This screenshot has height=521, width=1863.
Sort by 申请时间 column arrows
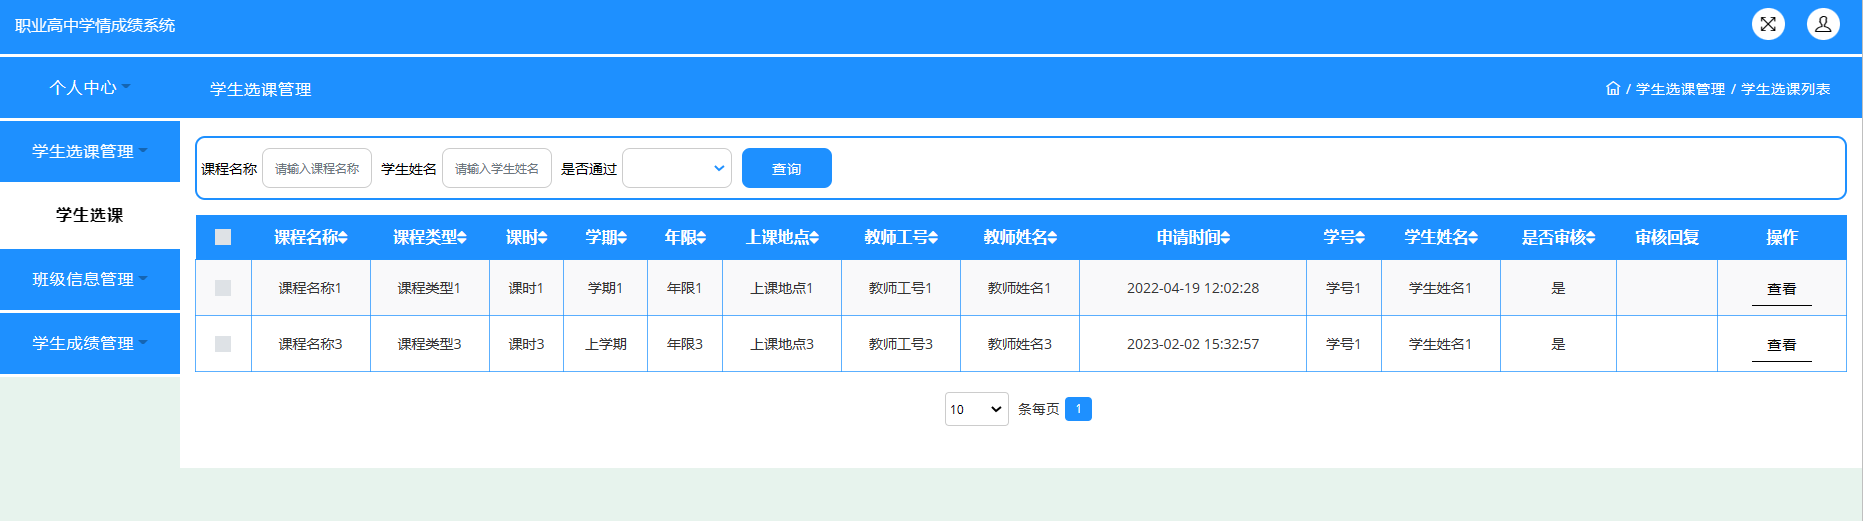pos(1225,238)
